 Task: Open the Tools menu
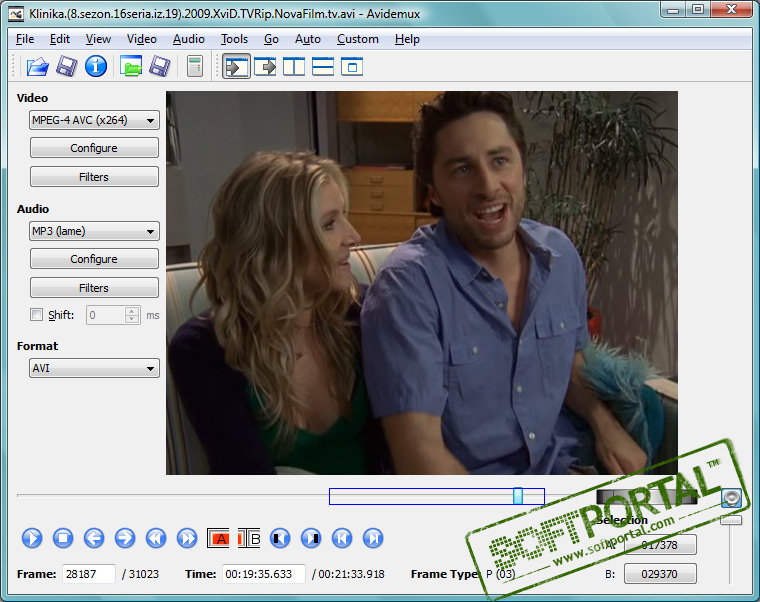click(234, 39)
